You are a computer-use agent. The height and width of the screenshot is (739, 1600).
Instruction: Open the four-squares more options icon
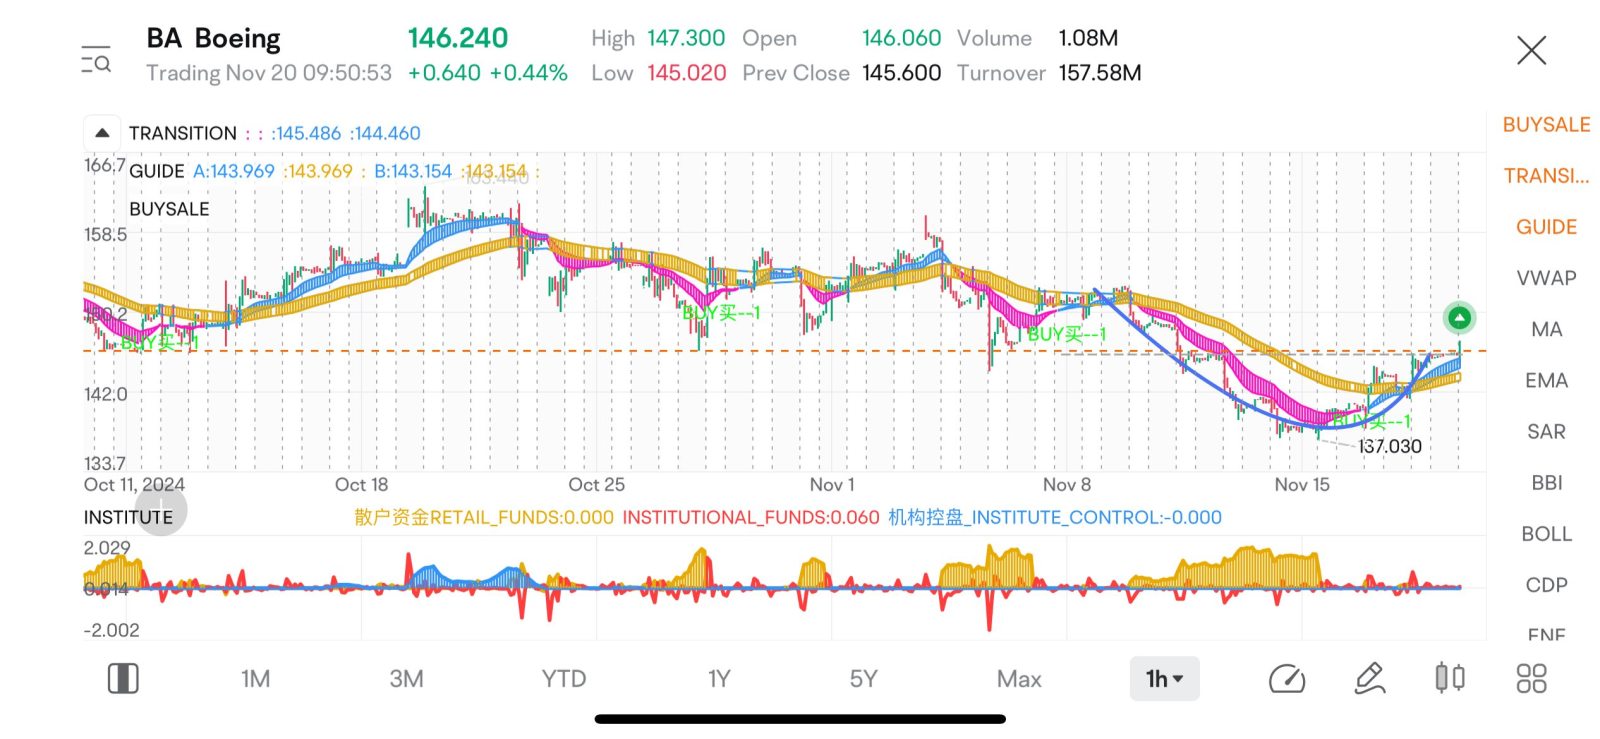(x=1531, y=679)
